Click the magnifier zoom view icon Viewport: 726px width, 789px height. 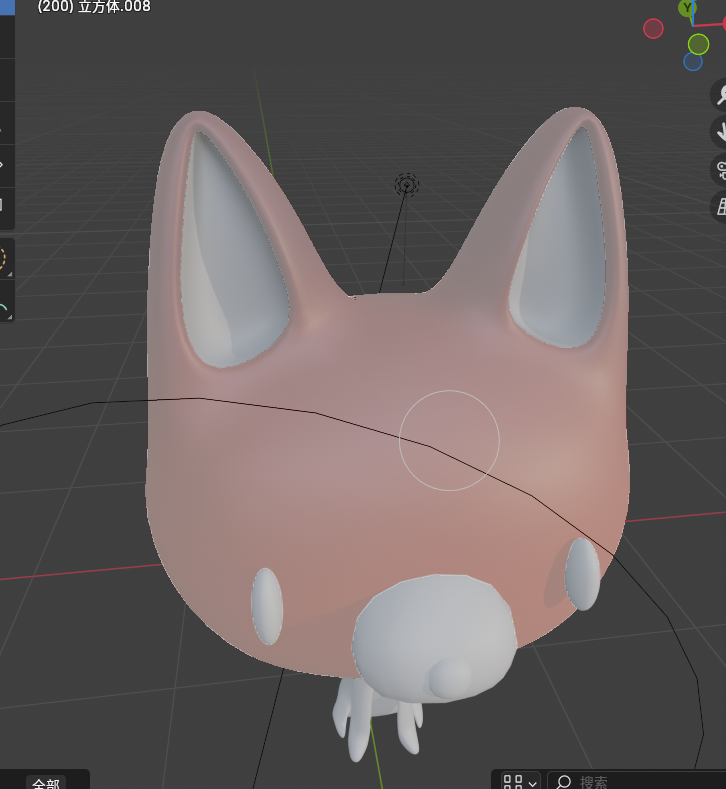click(718, 94)
